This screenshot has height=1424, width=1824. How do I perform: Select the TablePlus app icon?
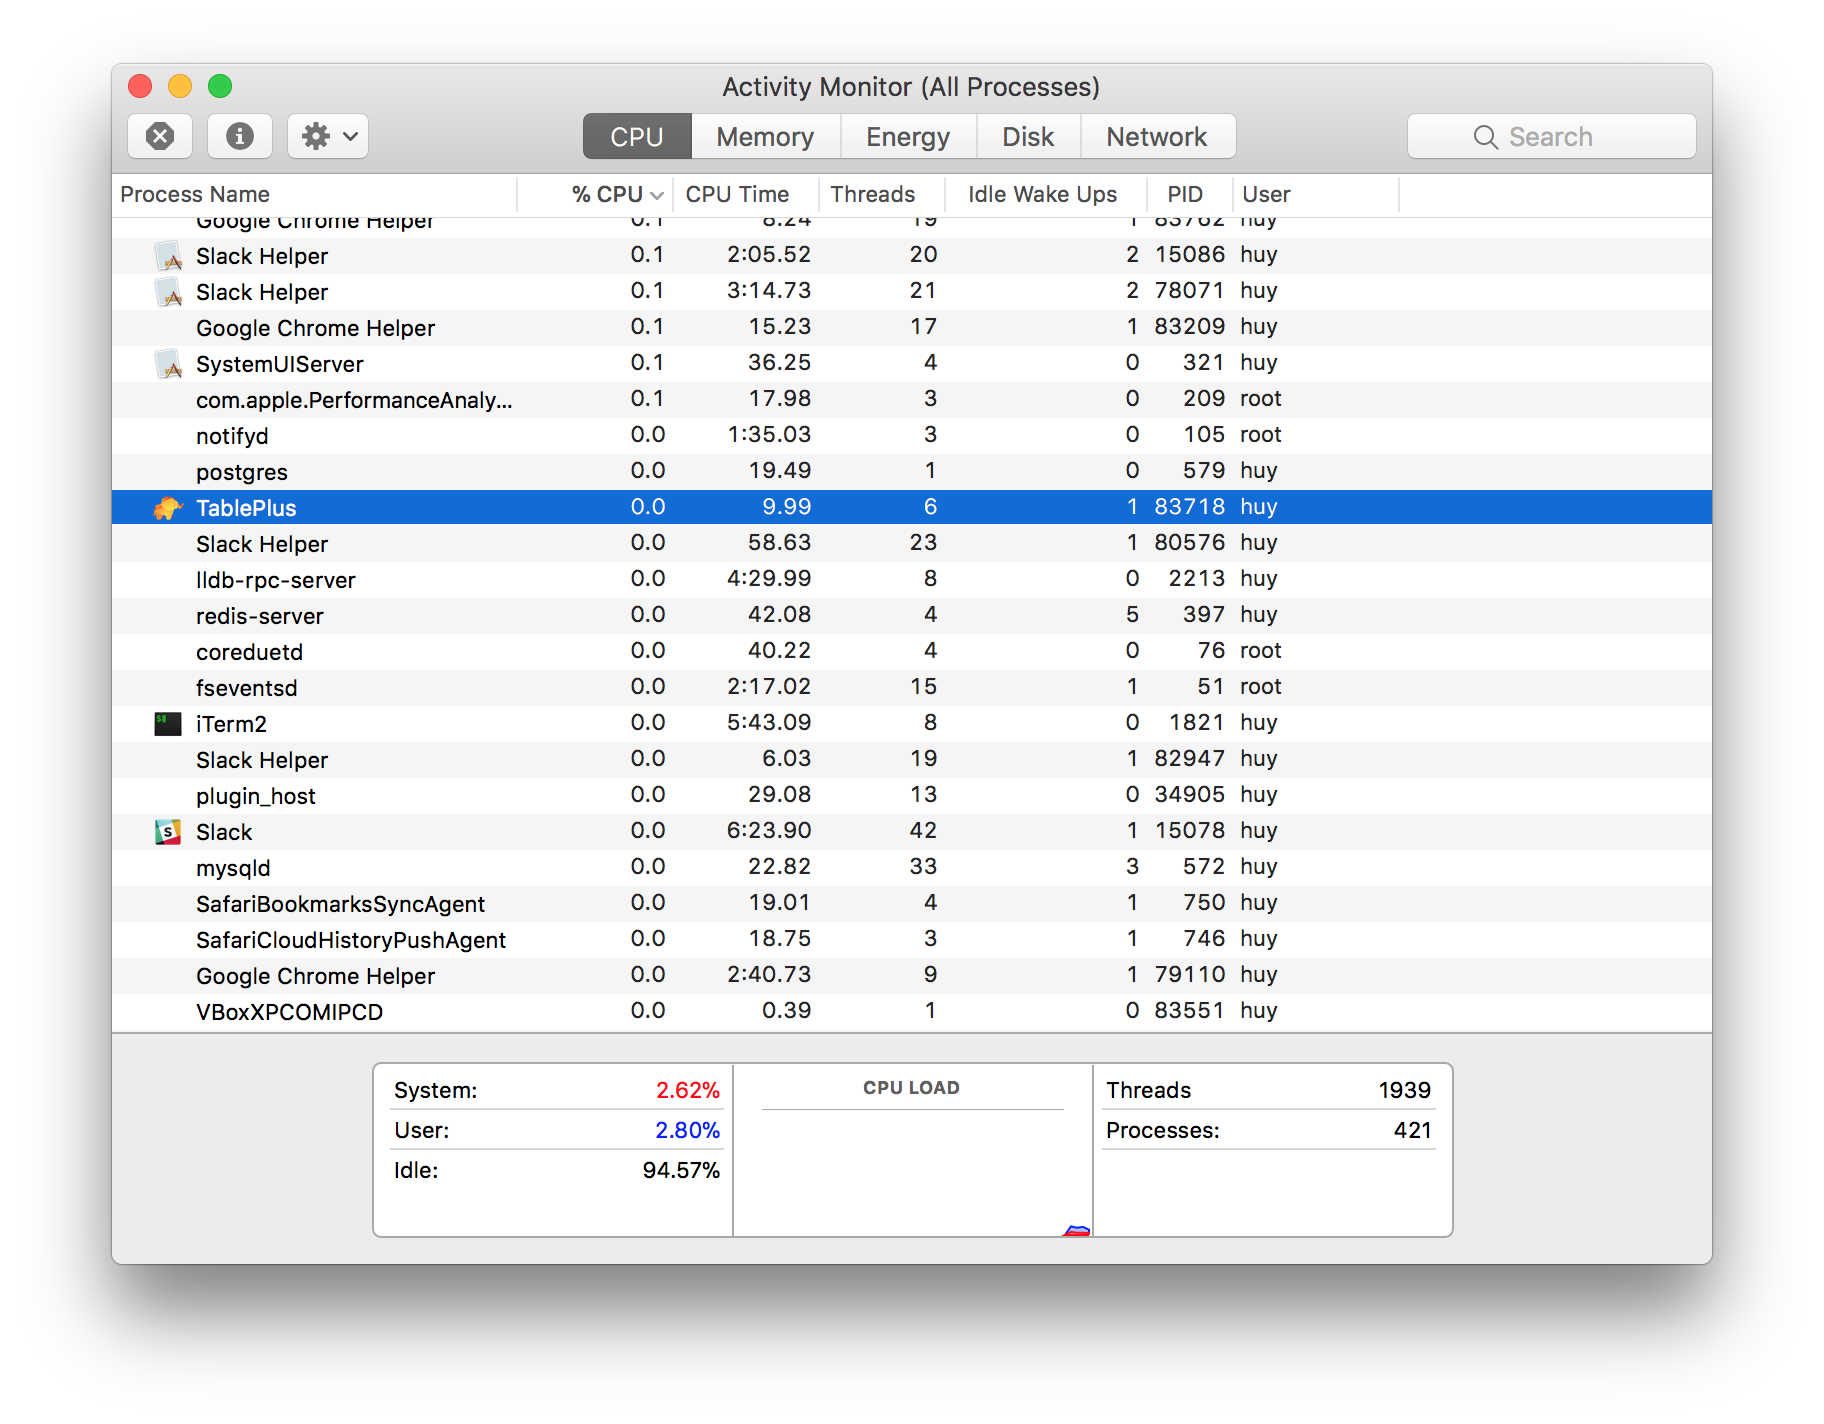pyautogui.click(x=167, y=507)
